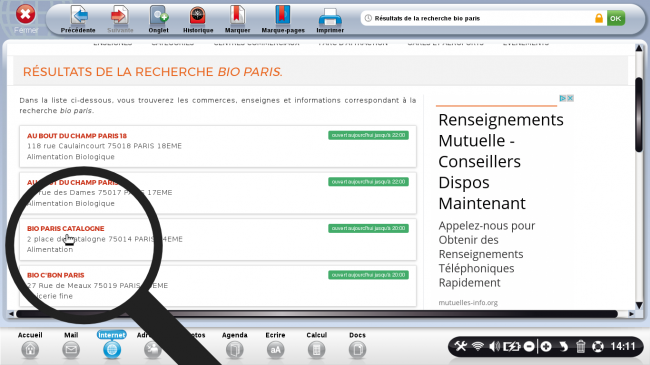This screenshot has width=650, height=365.
Task: Go to the Accueil home screen
Action: click(x=30, y=345)
